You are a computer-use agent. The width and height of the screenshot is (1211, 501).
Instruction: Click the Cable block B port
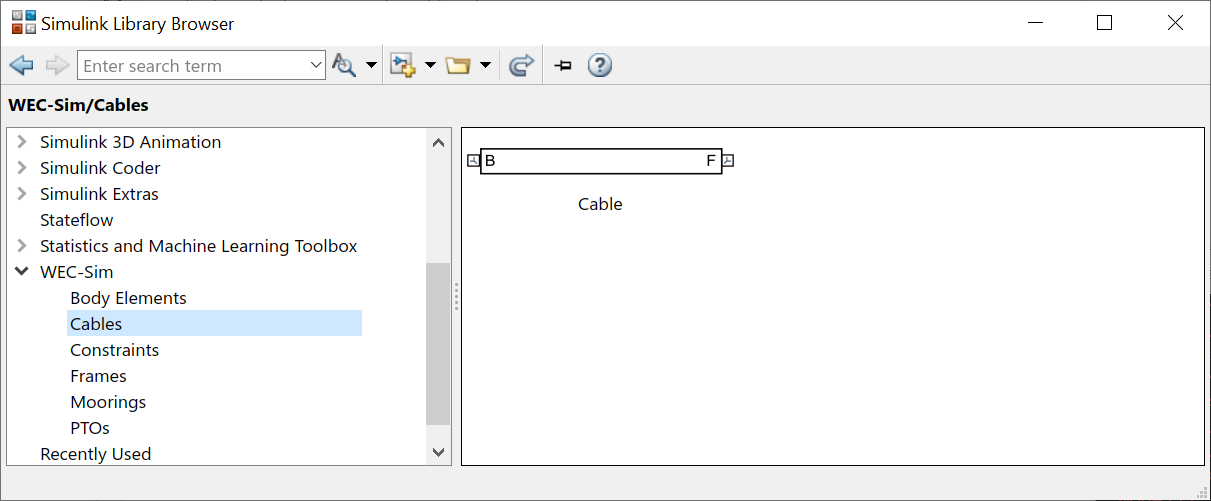pos(474,160)
